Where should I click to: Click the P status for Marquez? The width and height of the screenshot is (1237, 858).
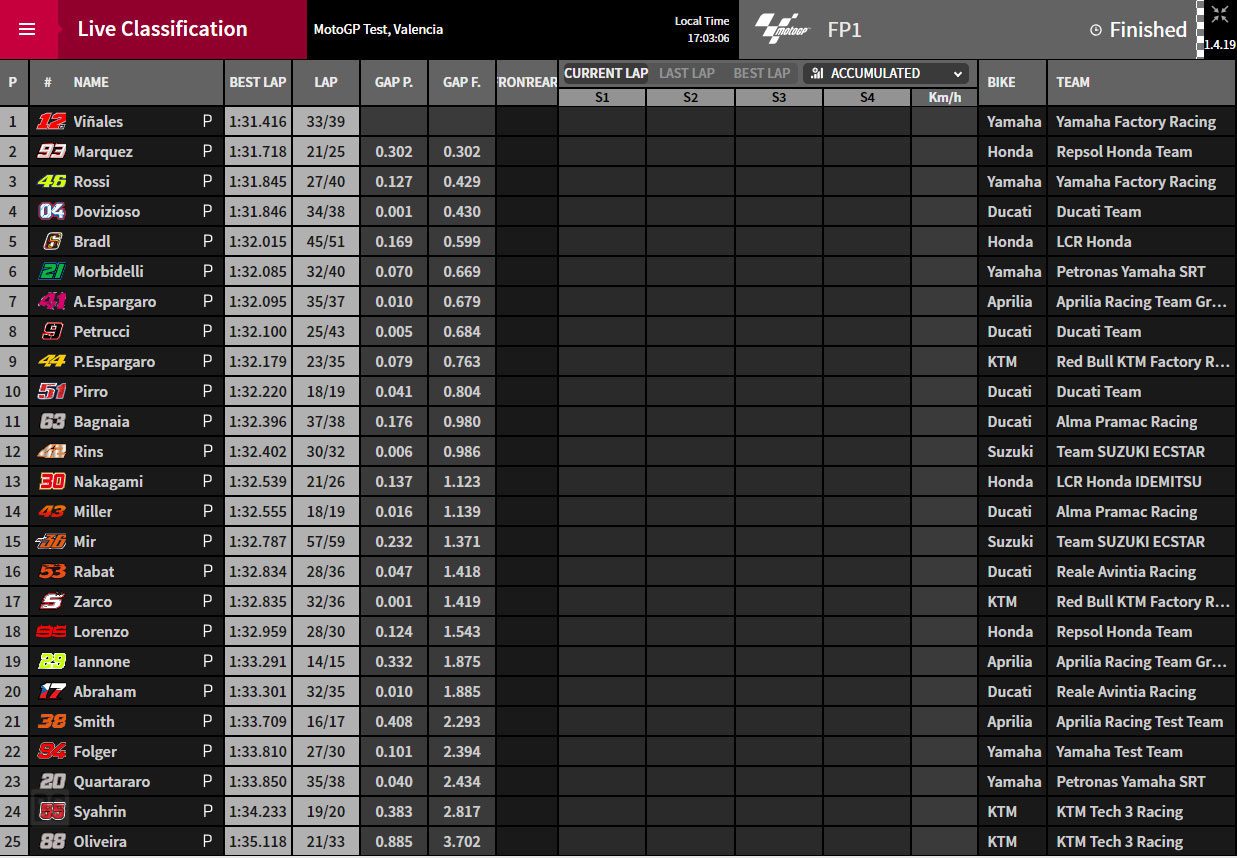208,151
